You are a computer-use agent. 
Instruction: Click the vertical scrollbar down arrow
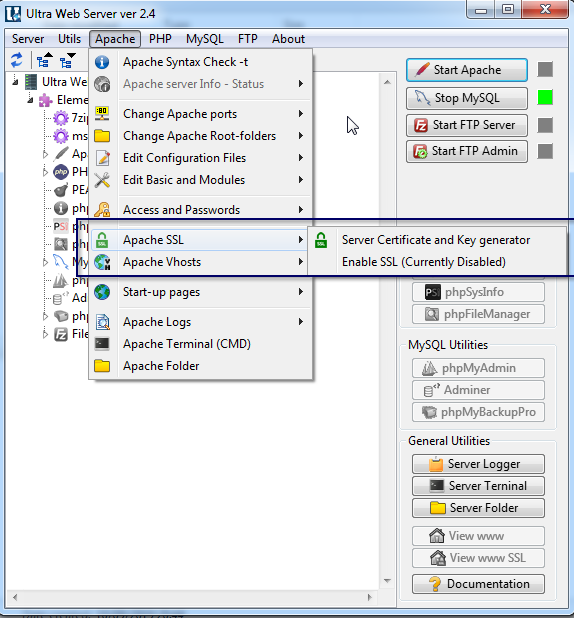(387, 581)
